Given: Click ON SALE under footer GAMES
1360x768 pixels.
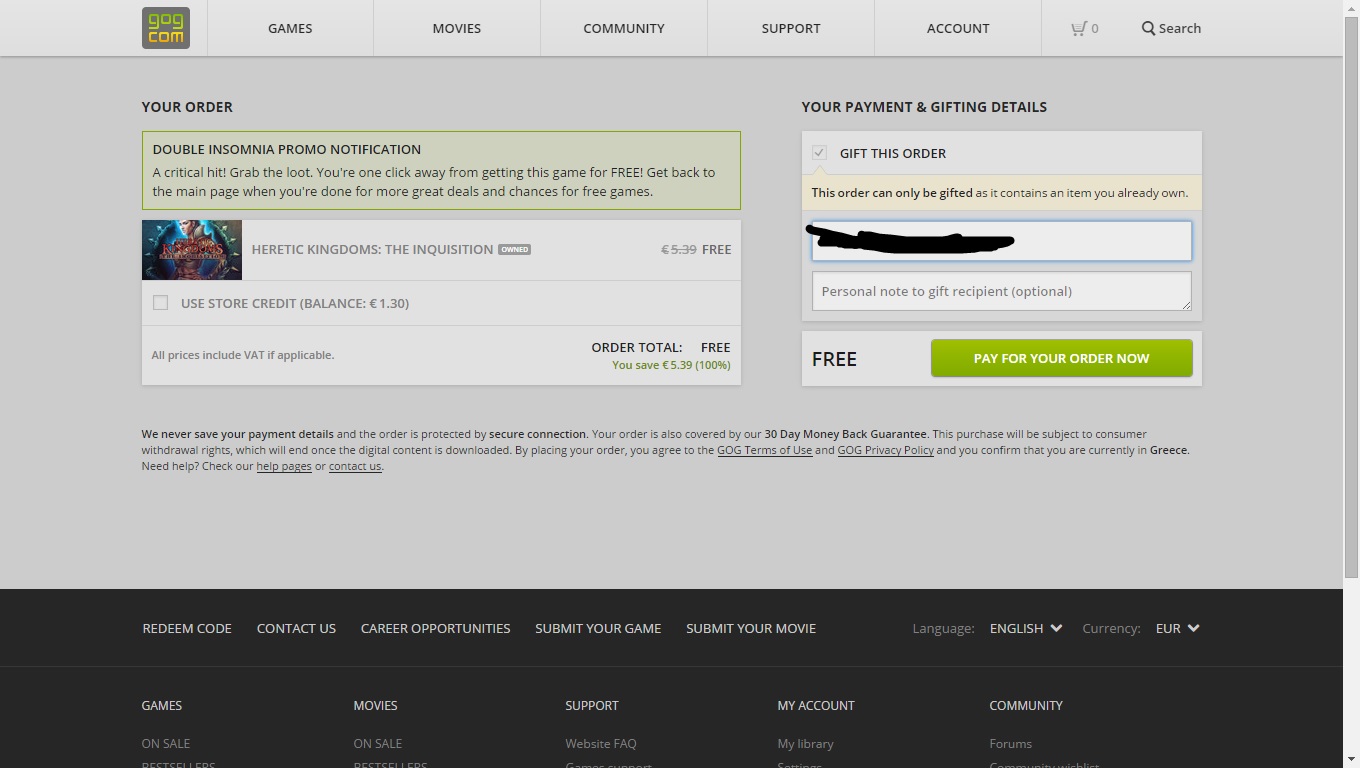Looking at the screenshot, I should tap(166, 743).
